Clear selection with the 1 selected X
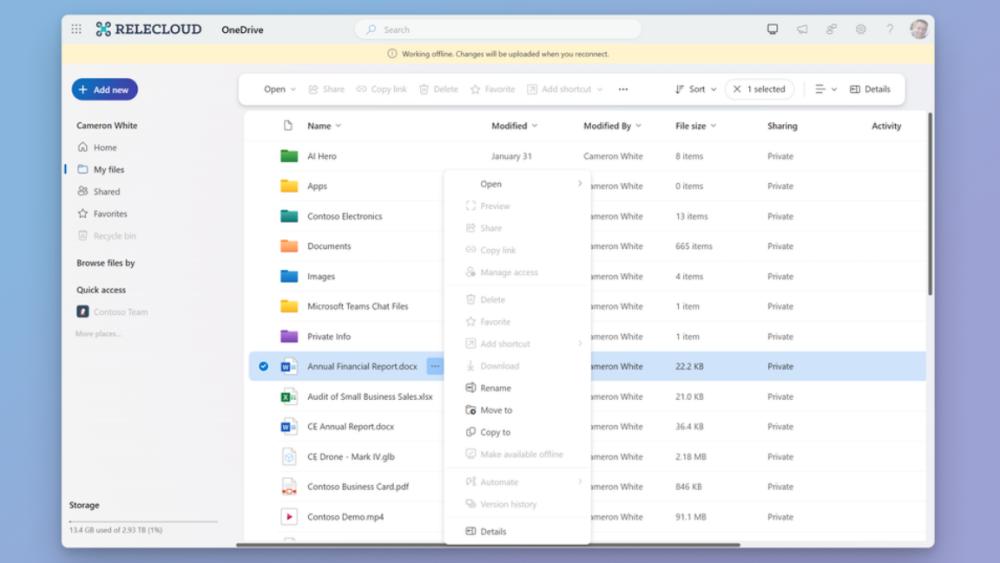 (737, 89)
